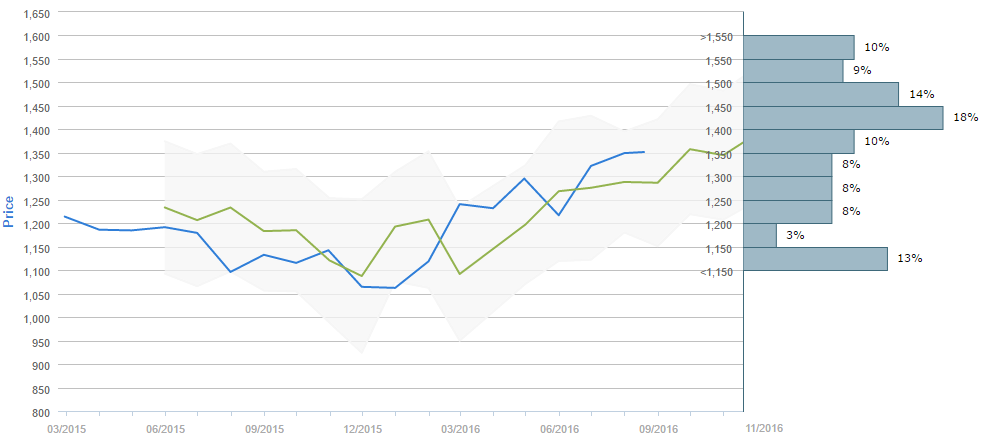988x437 pixels.
Task: Click the Price y-axis title
Action: pos(10,211)
